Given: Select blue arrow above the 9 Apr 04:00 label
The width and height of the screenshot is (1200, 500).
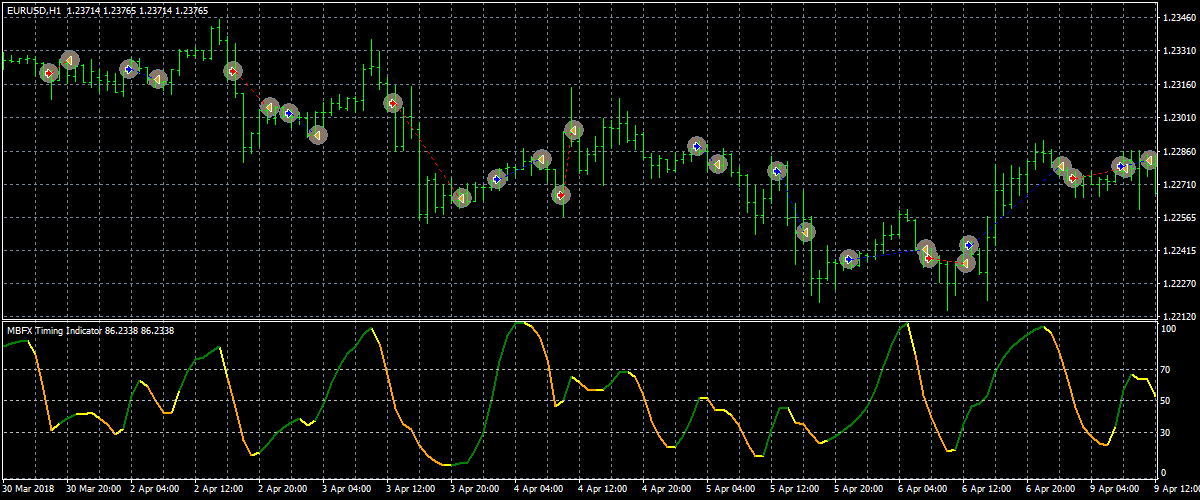Looking at the screenshot, I should coord(1121,167).
